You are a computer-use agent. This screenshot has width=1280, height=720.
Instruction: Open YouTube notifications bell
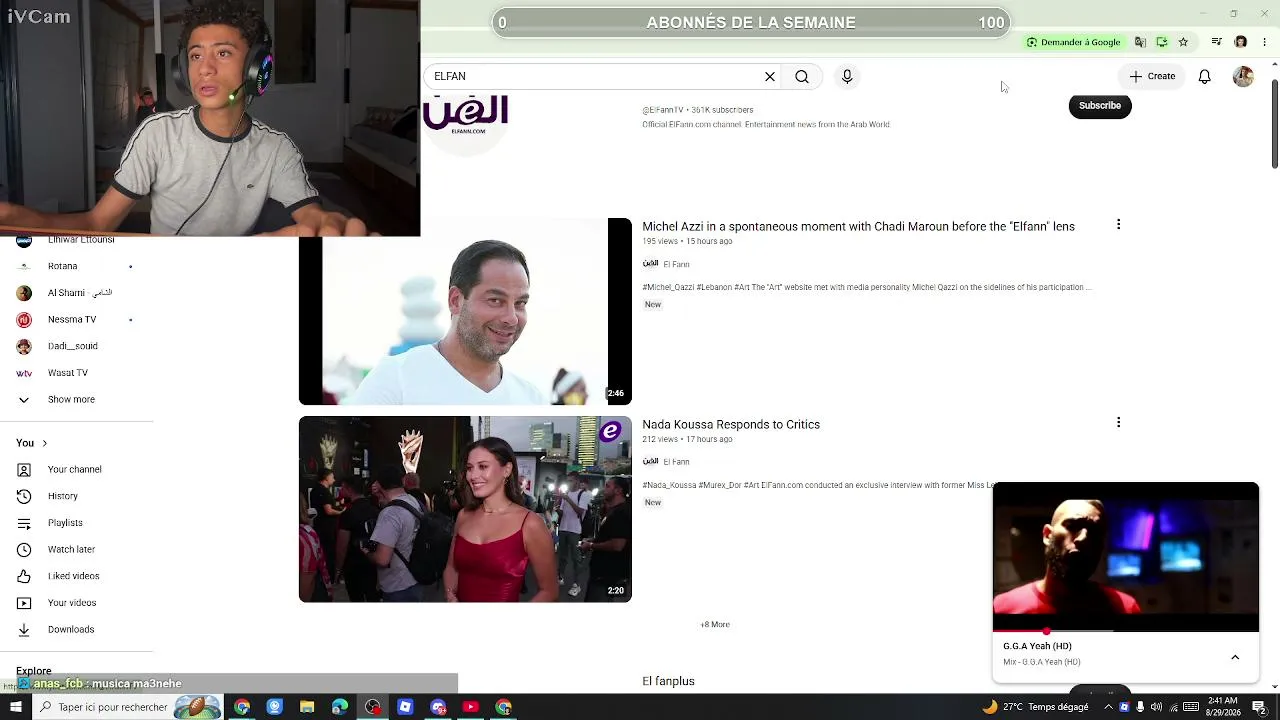point(1205,77)
